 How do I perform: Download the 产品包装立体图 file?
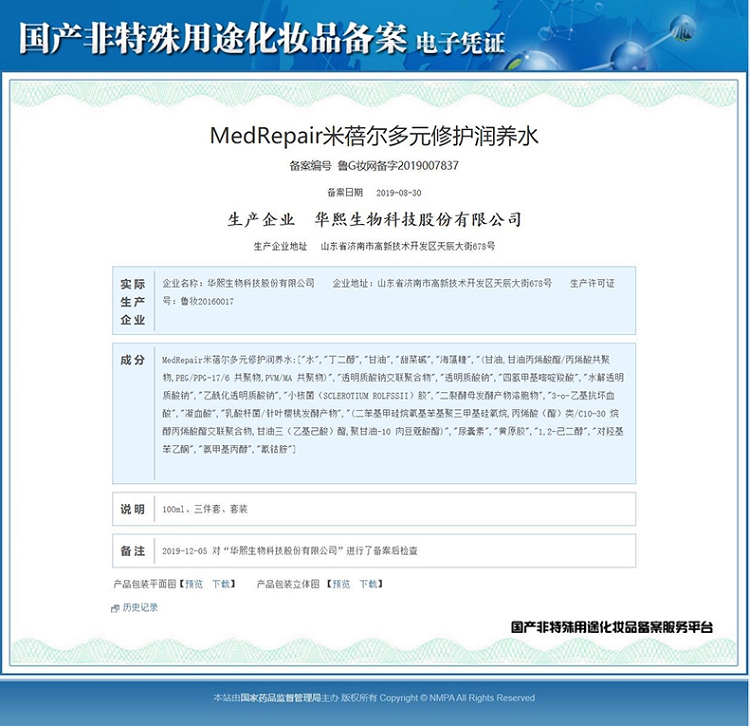[369, 583]
